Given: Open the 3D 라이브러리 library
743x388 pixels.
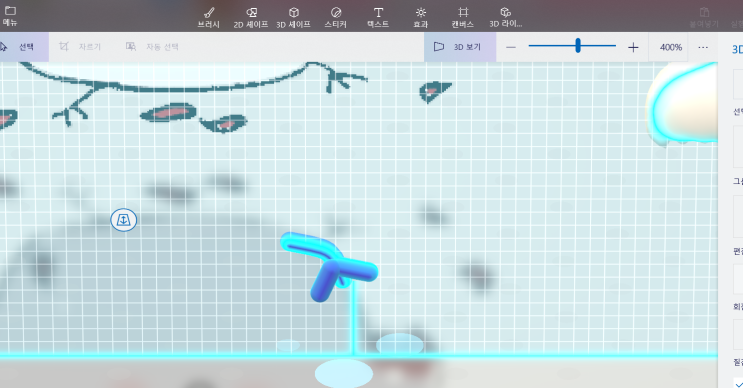Looking at the screenshot, I should click(x=506, y=17).
